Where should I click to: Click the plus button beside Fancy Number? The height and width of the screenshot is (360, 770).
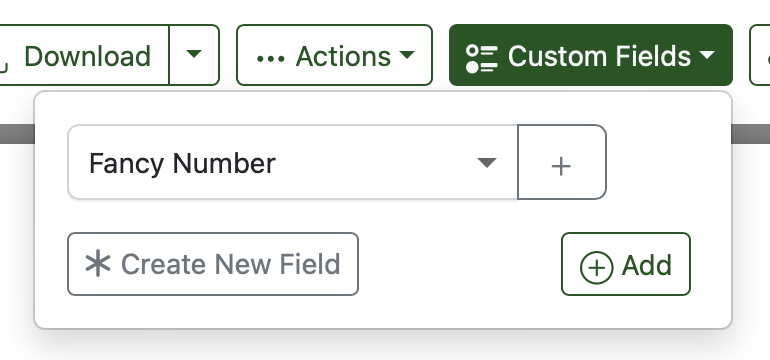tap(562, 162)
